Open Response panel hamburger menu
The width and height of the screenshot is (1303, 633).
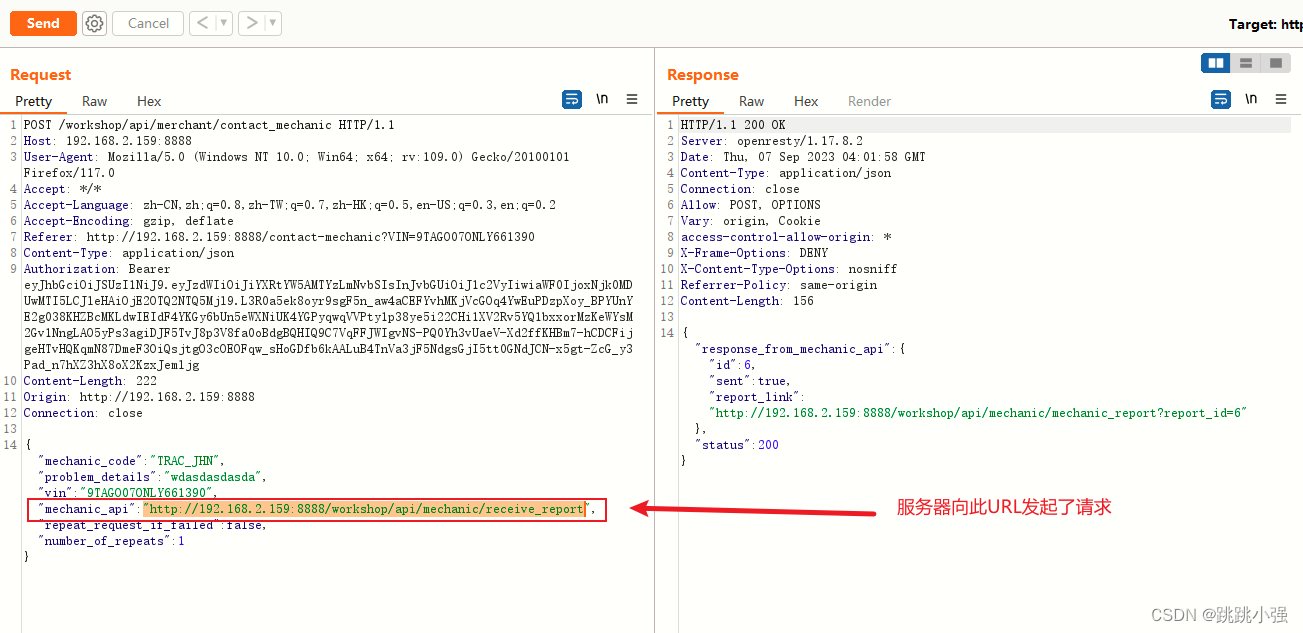pyautogui.click(x=1281, y=99)
